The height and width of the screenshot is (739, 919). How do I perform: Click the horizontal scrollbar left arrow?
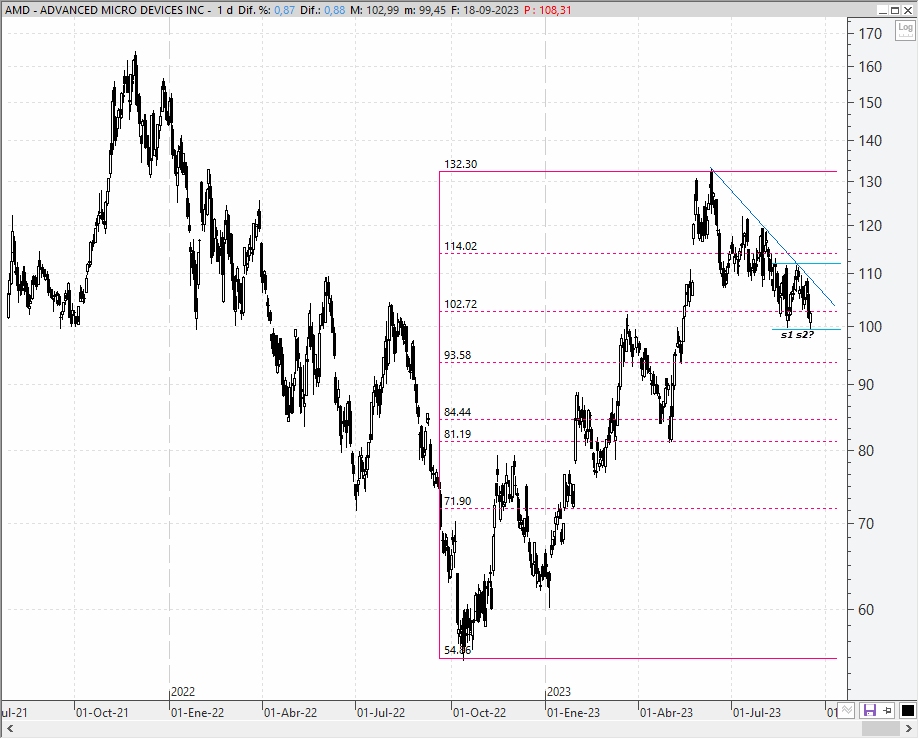click(9, 728)
